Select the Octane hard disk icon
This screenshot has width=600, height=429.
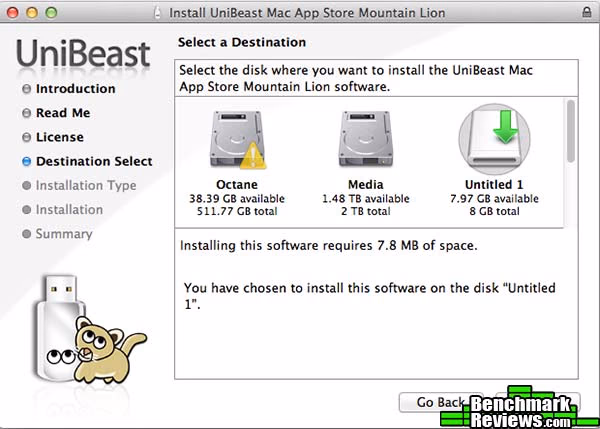[237, 140]
